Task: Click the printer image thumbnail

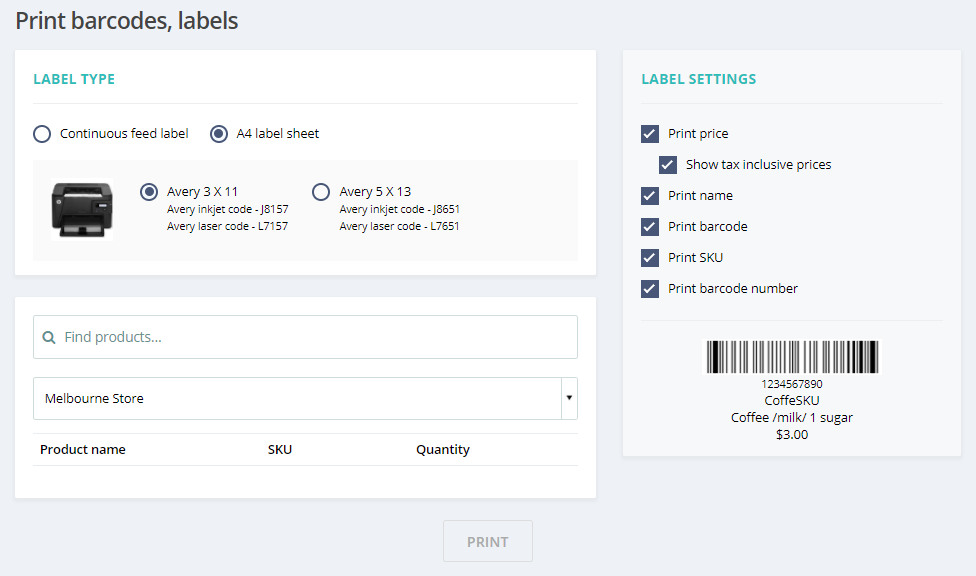Action: 81,209
